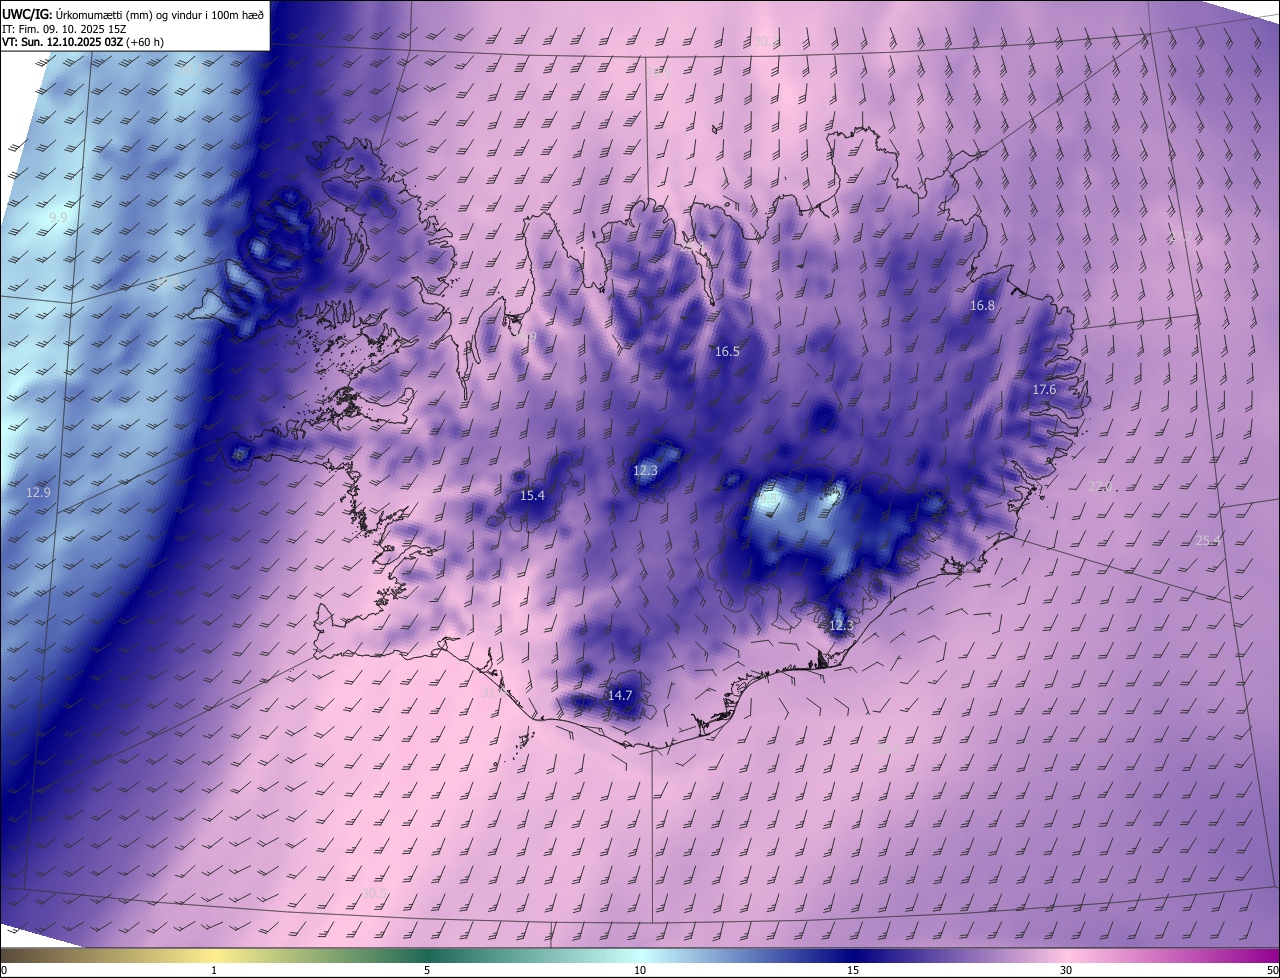Click the legend tick label '1'
This screenshot has height=978, width=1280.
214,970
